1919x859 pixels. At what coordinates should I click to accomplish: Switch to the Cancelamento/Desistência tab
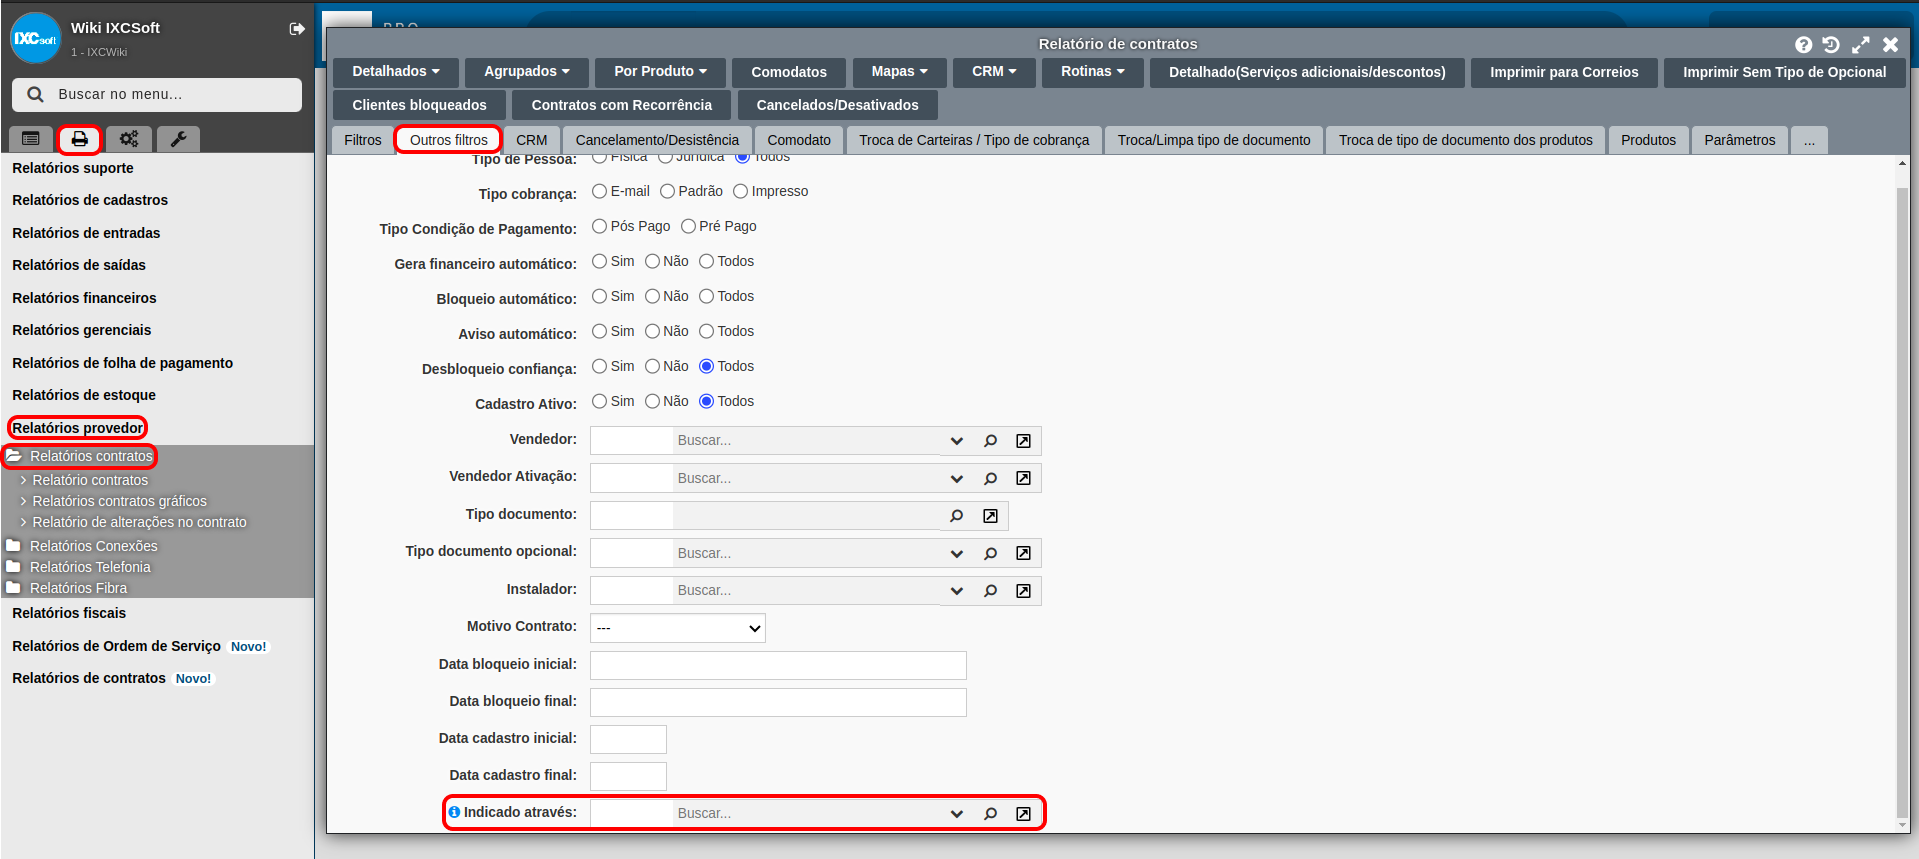[657, 140]
